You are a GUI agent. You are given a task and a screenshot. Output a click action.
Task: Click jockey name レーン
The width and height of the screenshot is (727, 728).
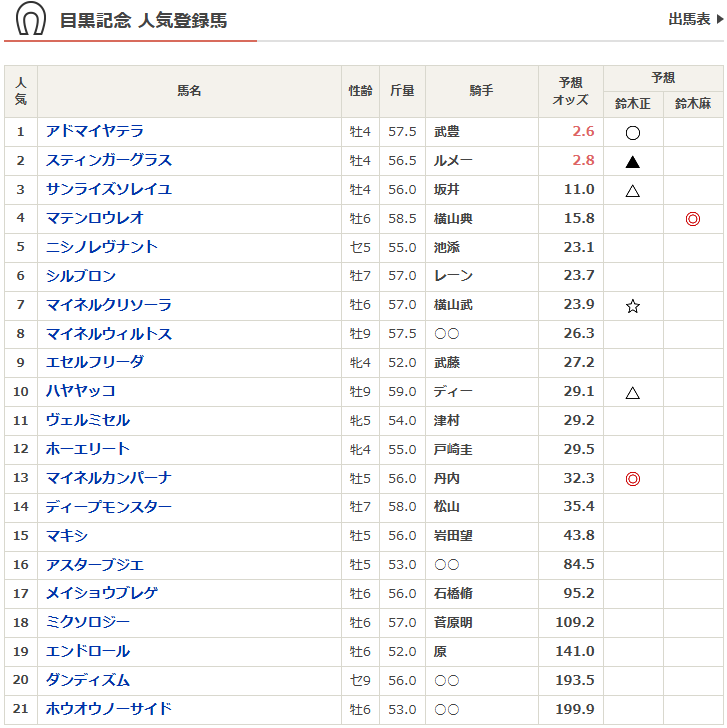point(453,276)
